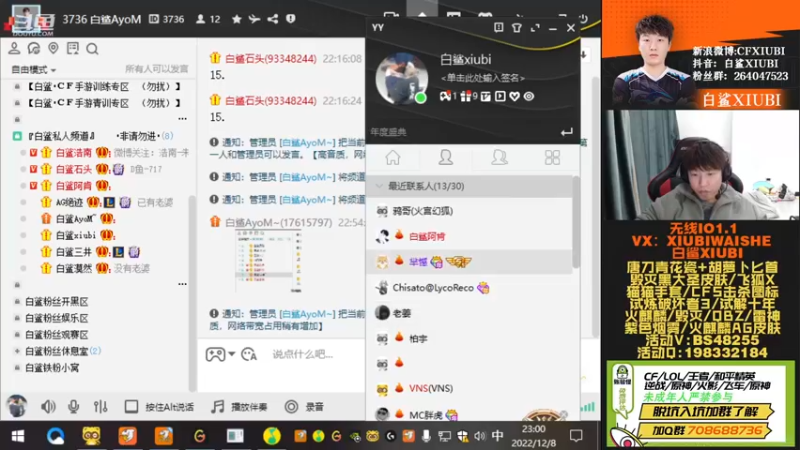Viewport: 800px width, 450px height.
Task: Select the 白鲨粉丝娱乐区 channel
Action: (x=57, y=318)
